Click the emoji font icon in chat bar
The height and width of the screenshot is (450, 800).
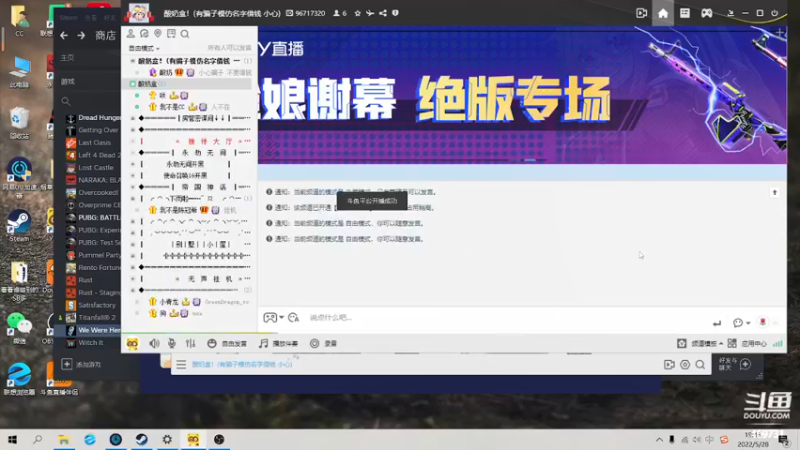pos(293,317)
